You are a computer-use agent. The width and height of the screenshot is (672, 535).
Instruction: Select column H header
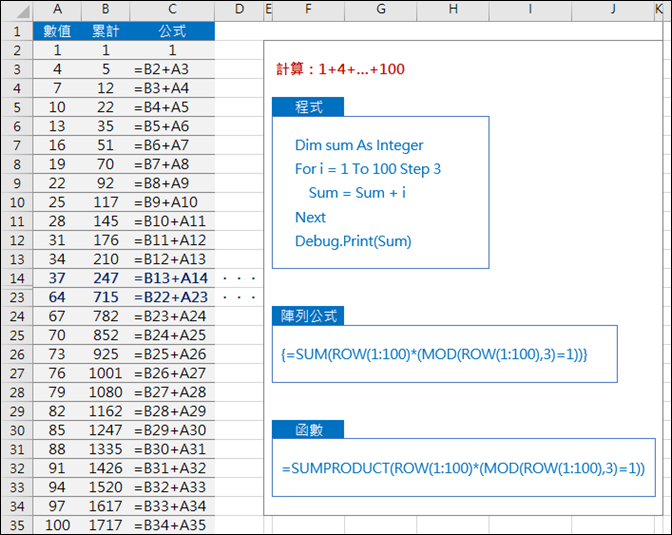tap(453, 9)
